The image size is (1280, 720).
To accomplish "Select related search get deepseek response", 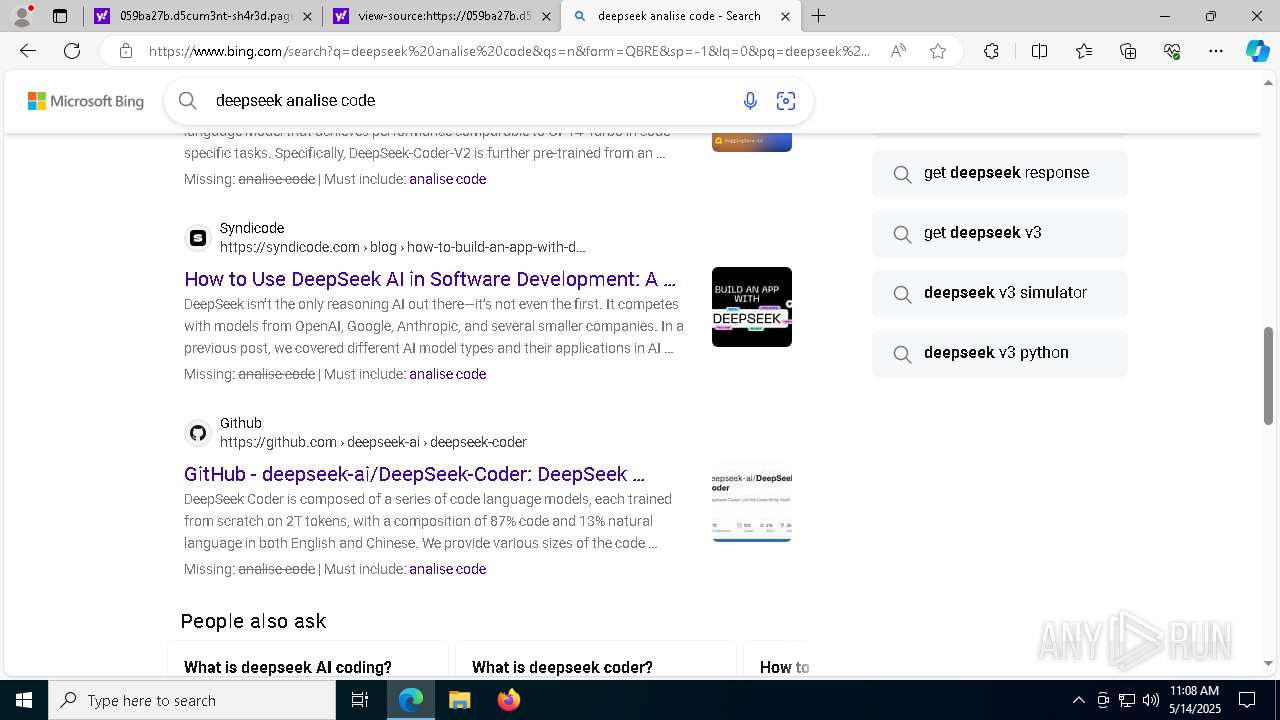I will [x=1000, y=173].
